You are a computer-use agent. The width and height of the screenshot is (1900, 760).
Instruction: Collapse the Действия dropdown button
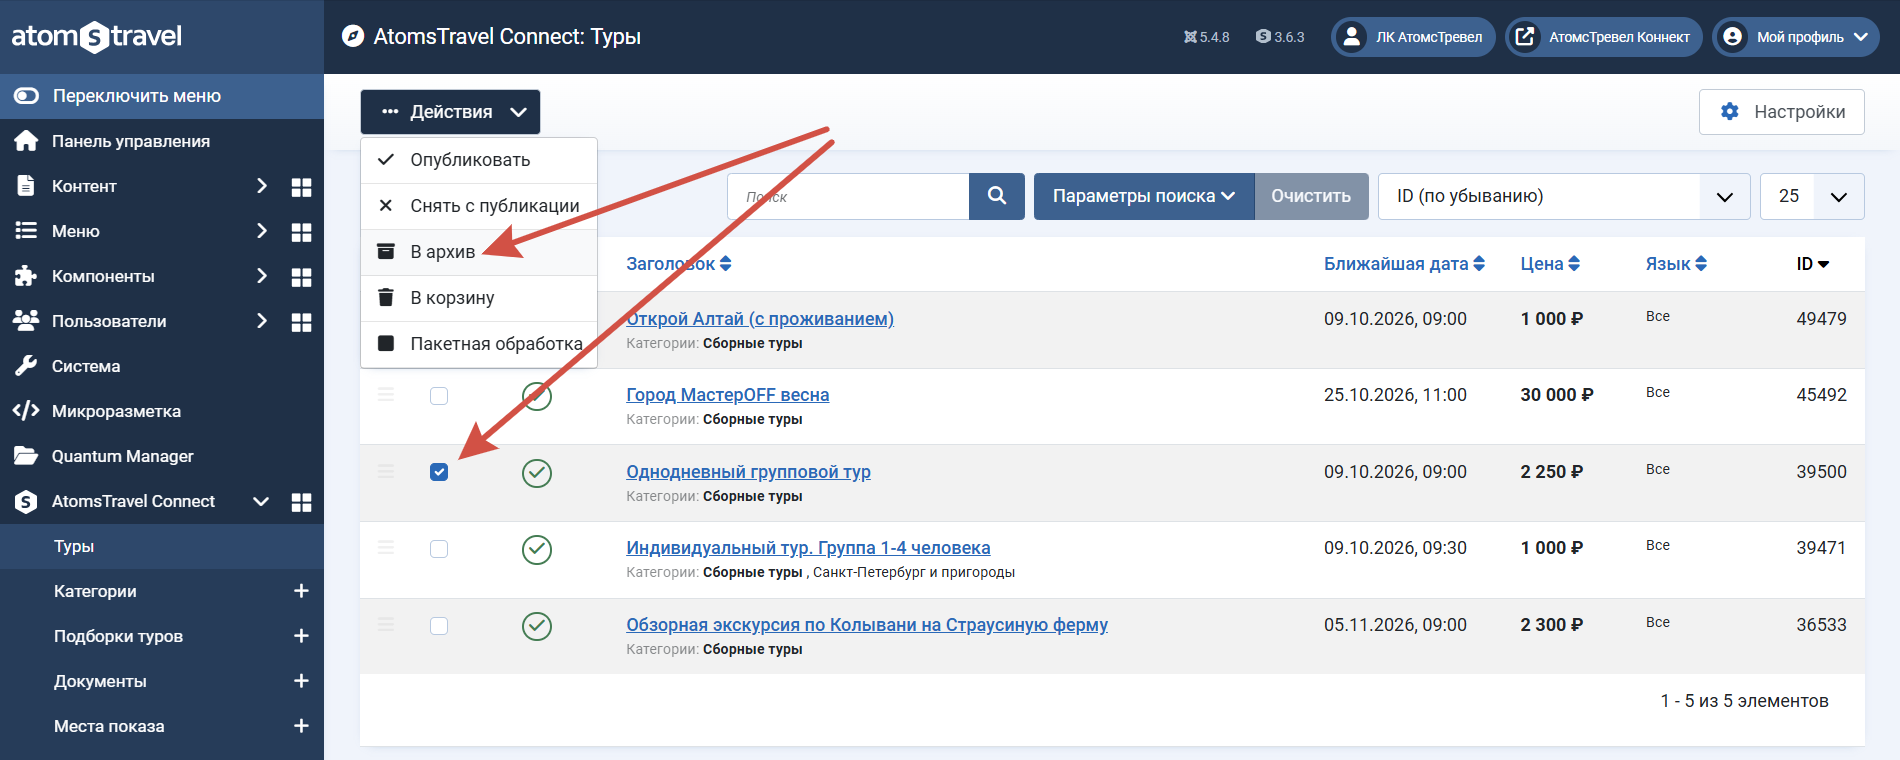(450, 112)
